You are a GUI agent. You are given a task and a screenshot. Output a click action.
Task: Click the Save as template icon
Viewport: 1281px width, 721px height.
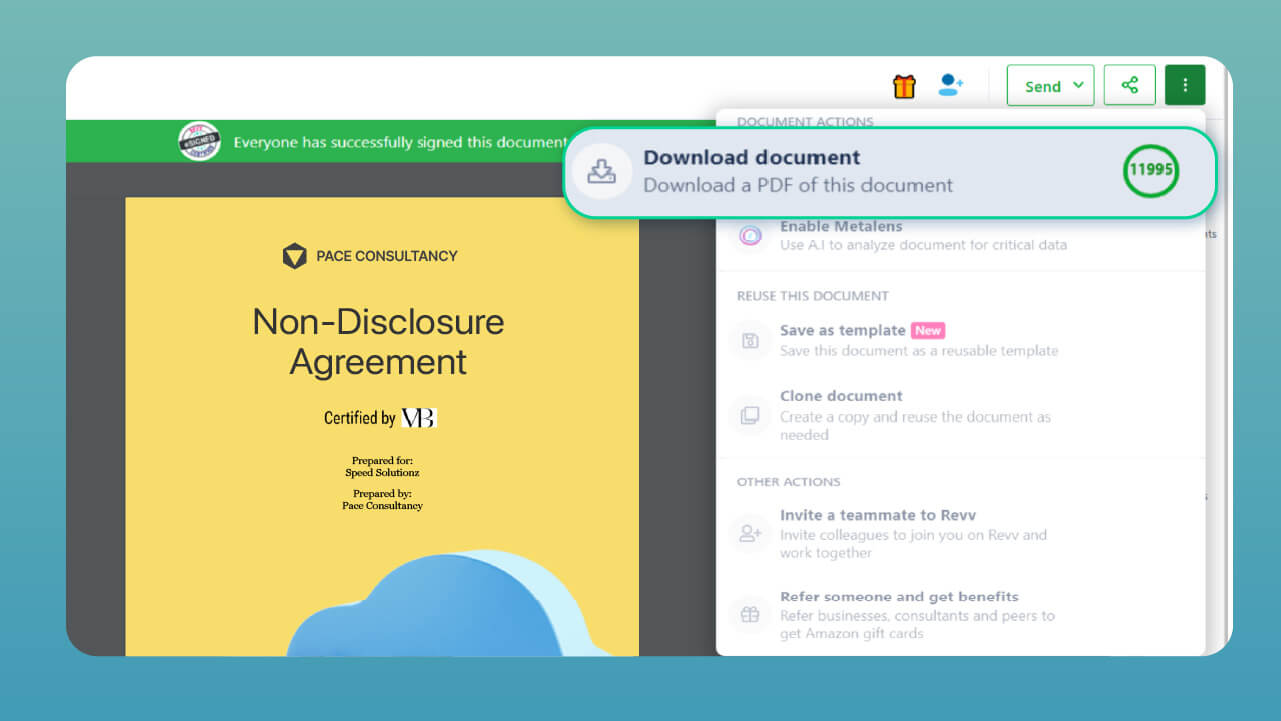tap(750, 341)
